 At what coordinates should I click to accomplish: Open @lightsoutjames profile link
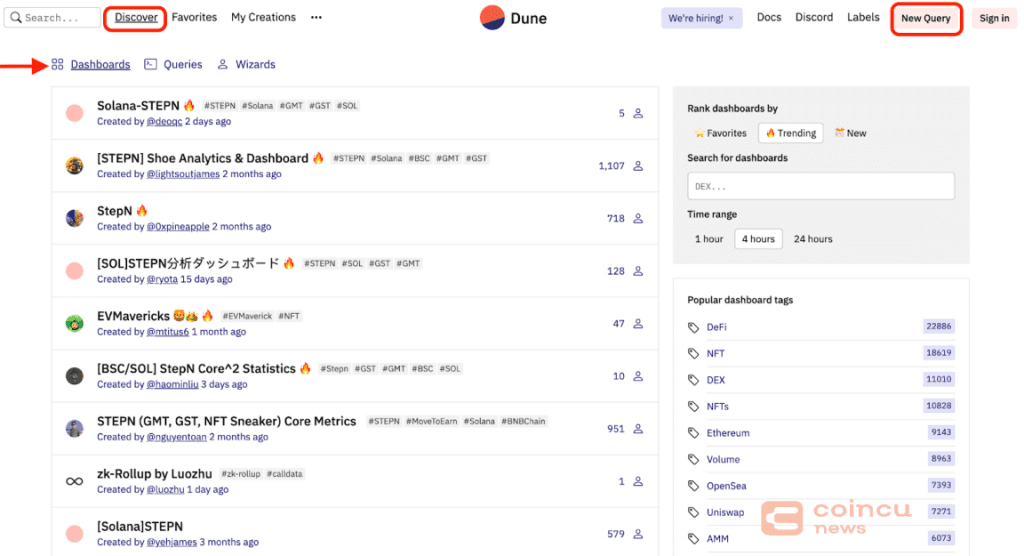183,174
